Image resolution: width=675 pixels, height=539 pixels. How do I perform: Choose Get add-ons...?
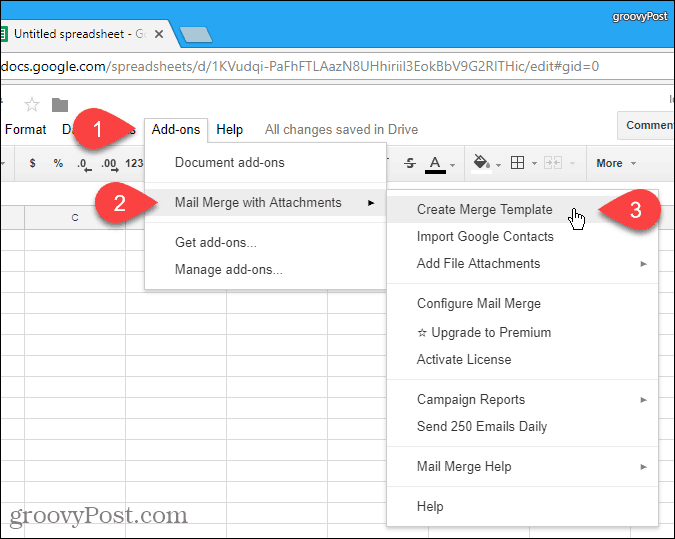click(266, 242)
